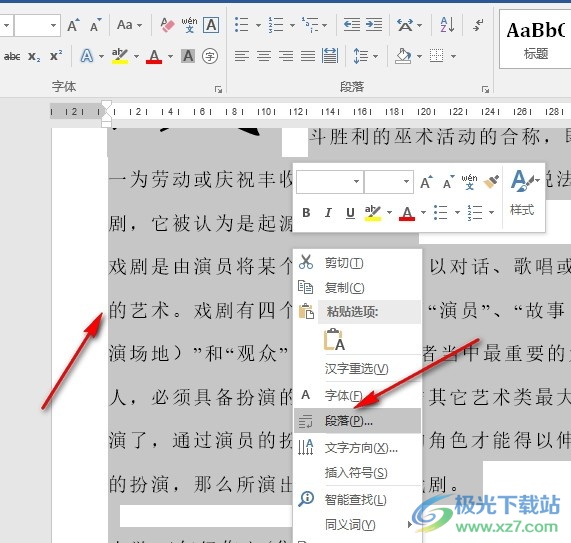Viewport: 571px width, 543px height.
Task: Center align text
Action: [264, 56]
